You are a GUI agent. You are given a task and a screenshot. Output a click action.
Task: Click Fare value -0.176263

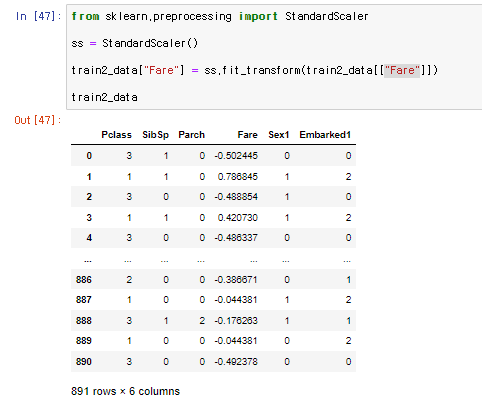[236, 321]
